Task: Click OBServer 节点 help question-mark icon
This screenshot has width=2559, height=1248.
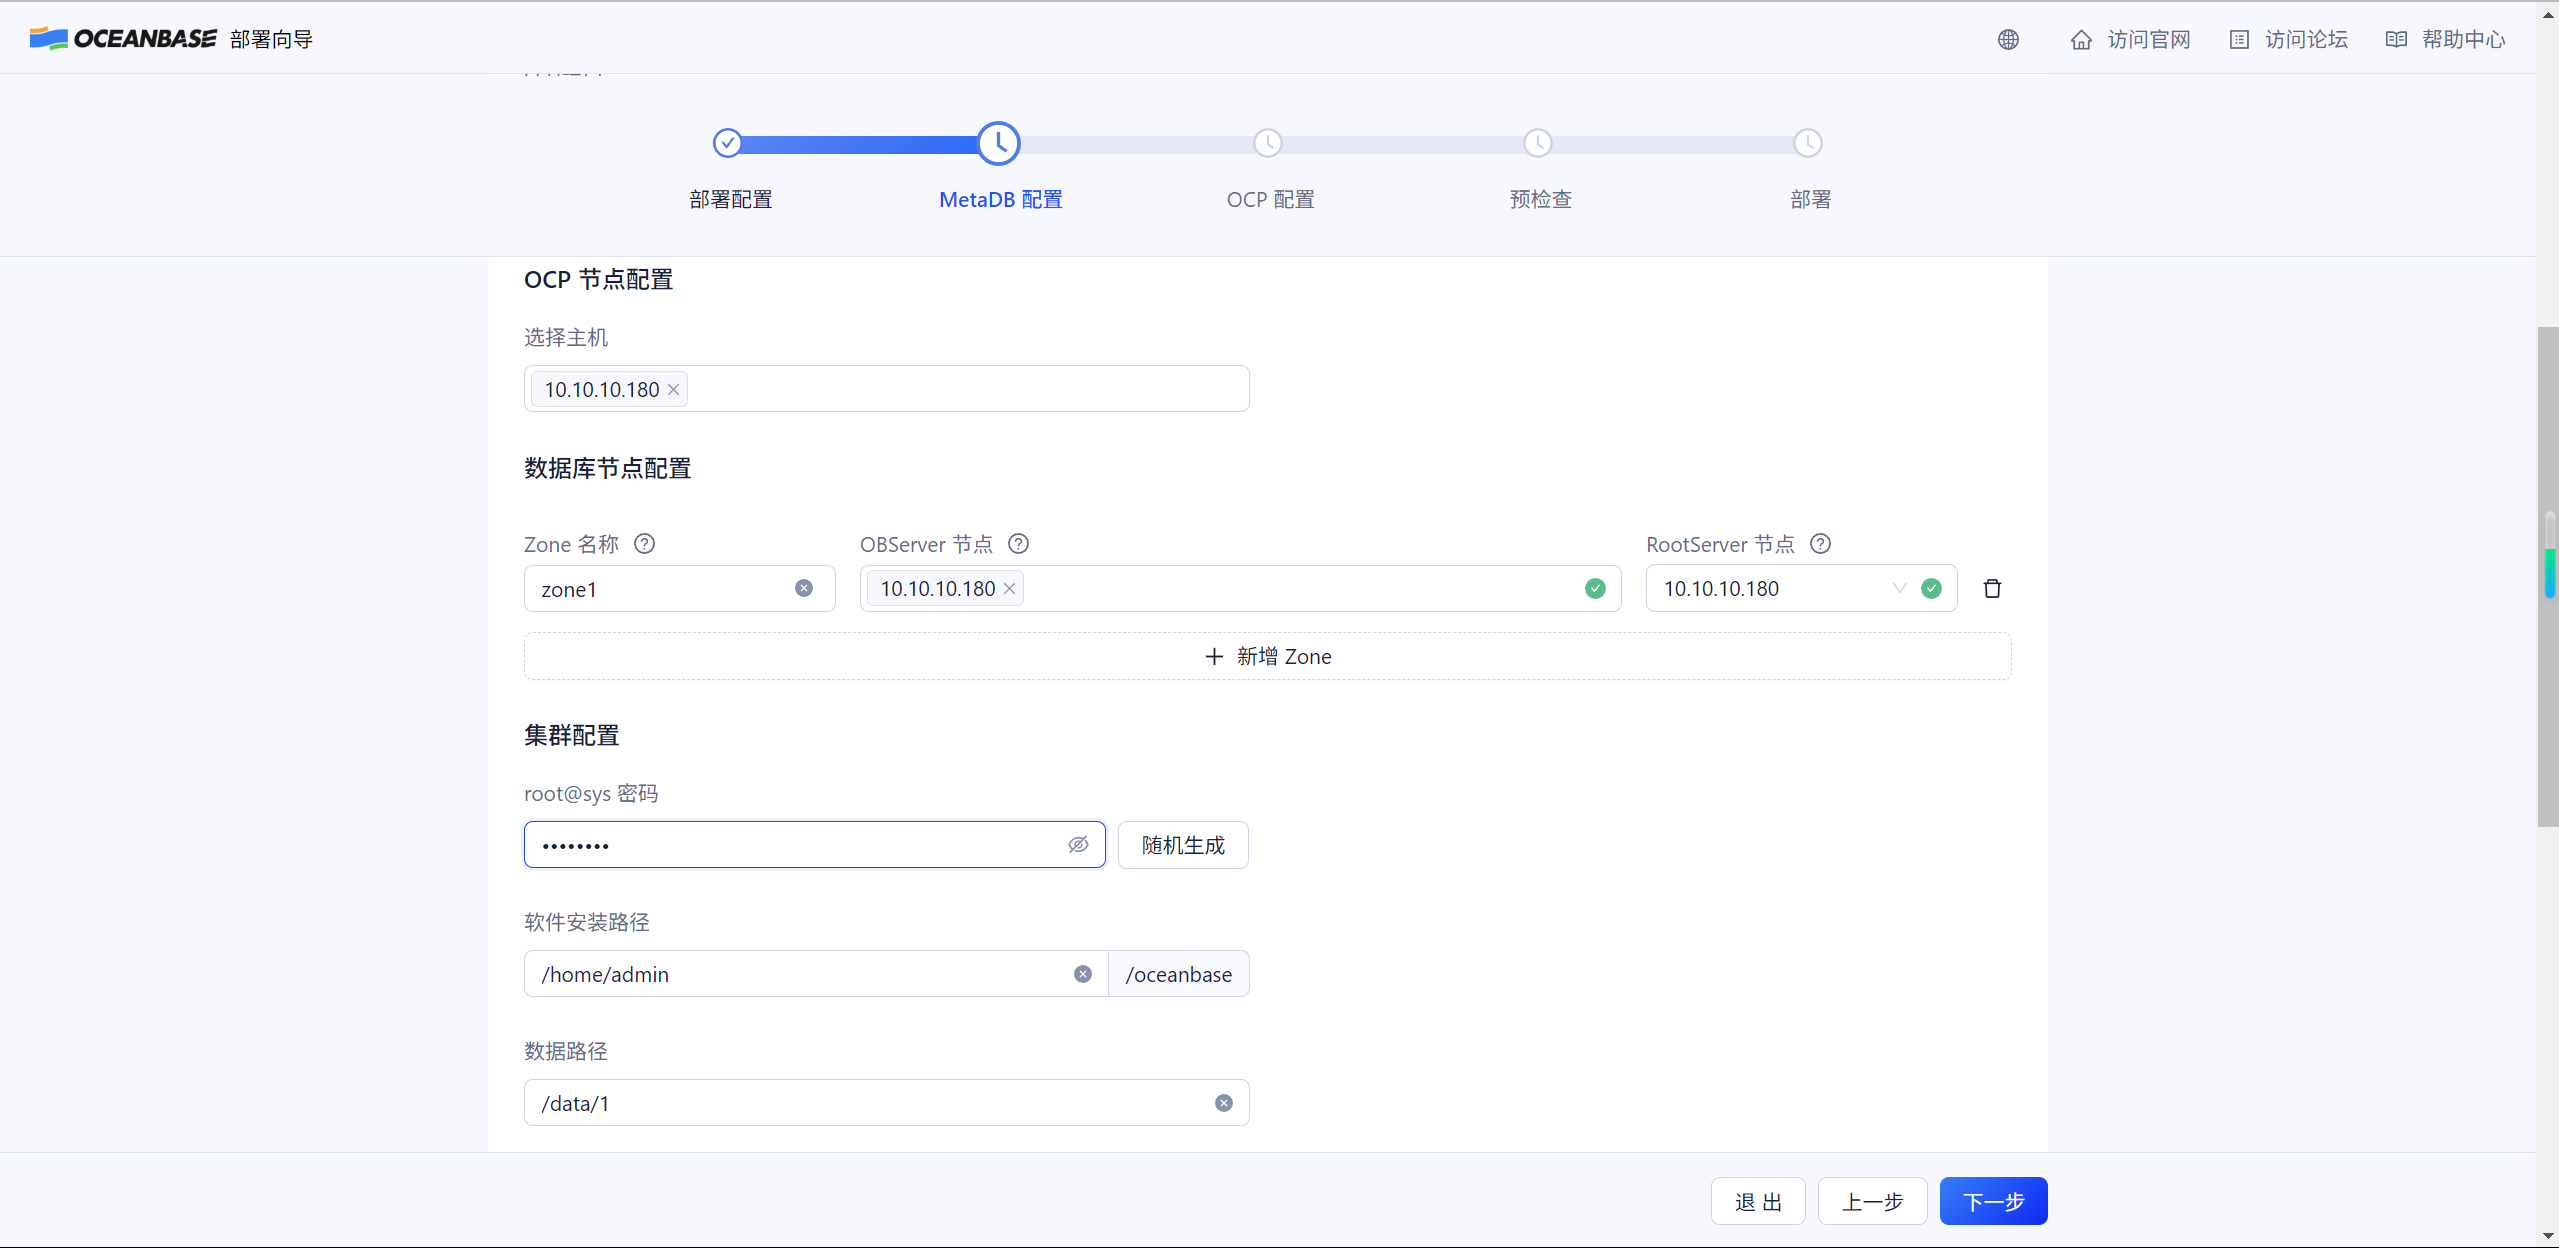Action: (x=1018, y=544)
